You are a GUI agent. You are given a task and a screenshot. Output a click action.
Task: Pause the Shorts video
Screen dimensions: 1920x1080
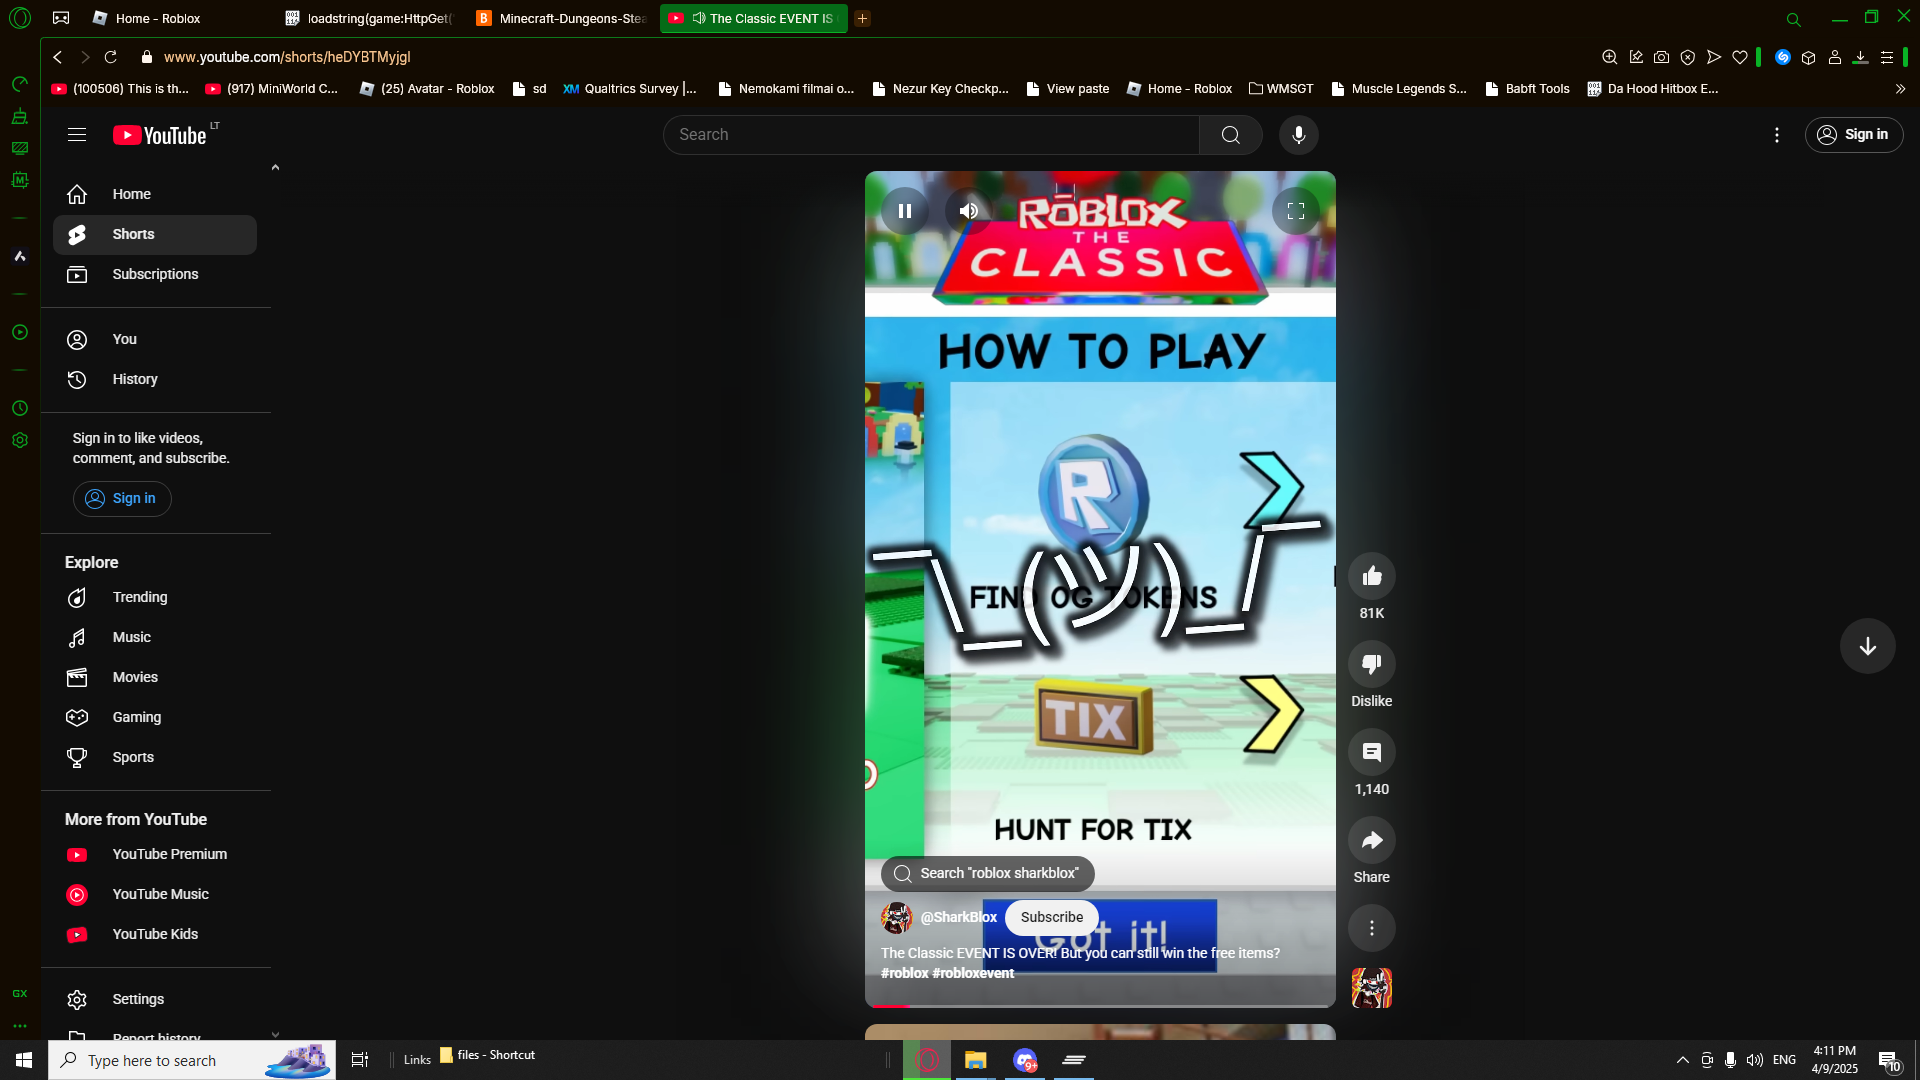click(x=905, y=211)
